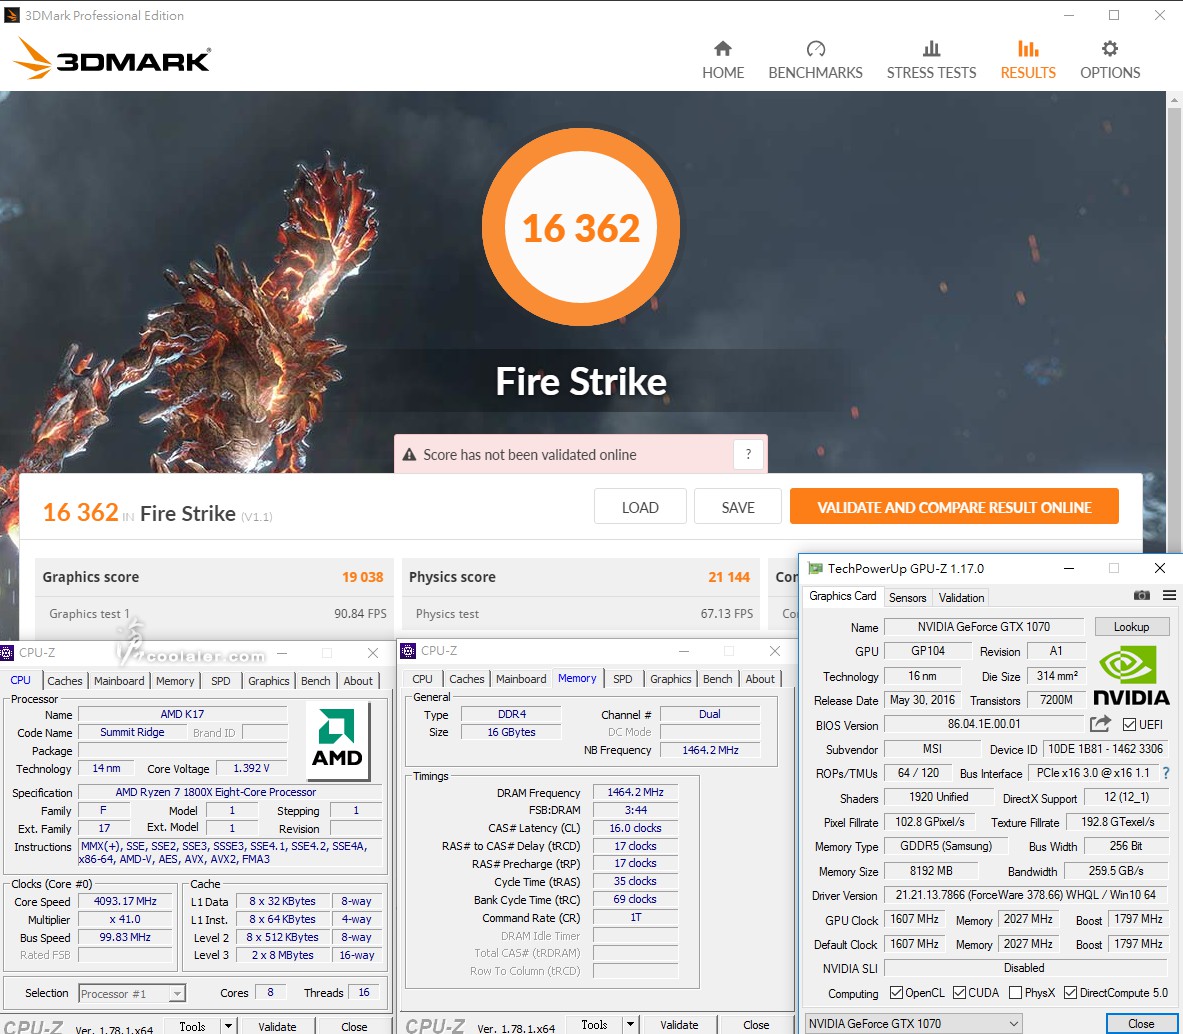The height and width of the screenshot is (1034, 1183).
Task: Click the Lookup button in GPU-Z
Action: [1131, 627]
